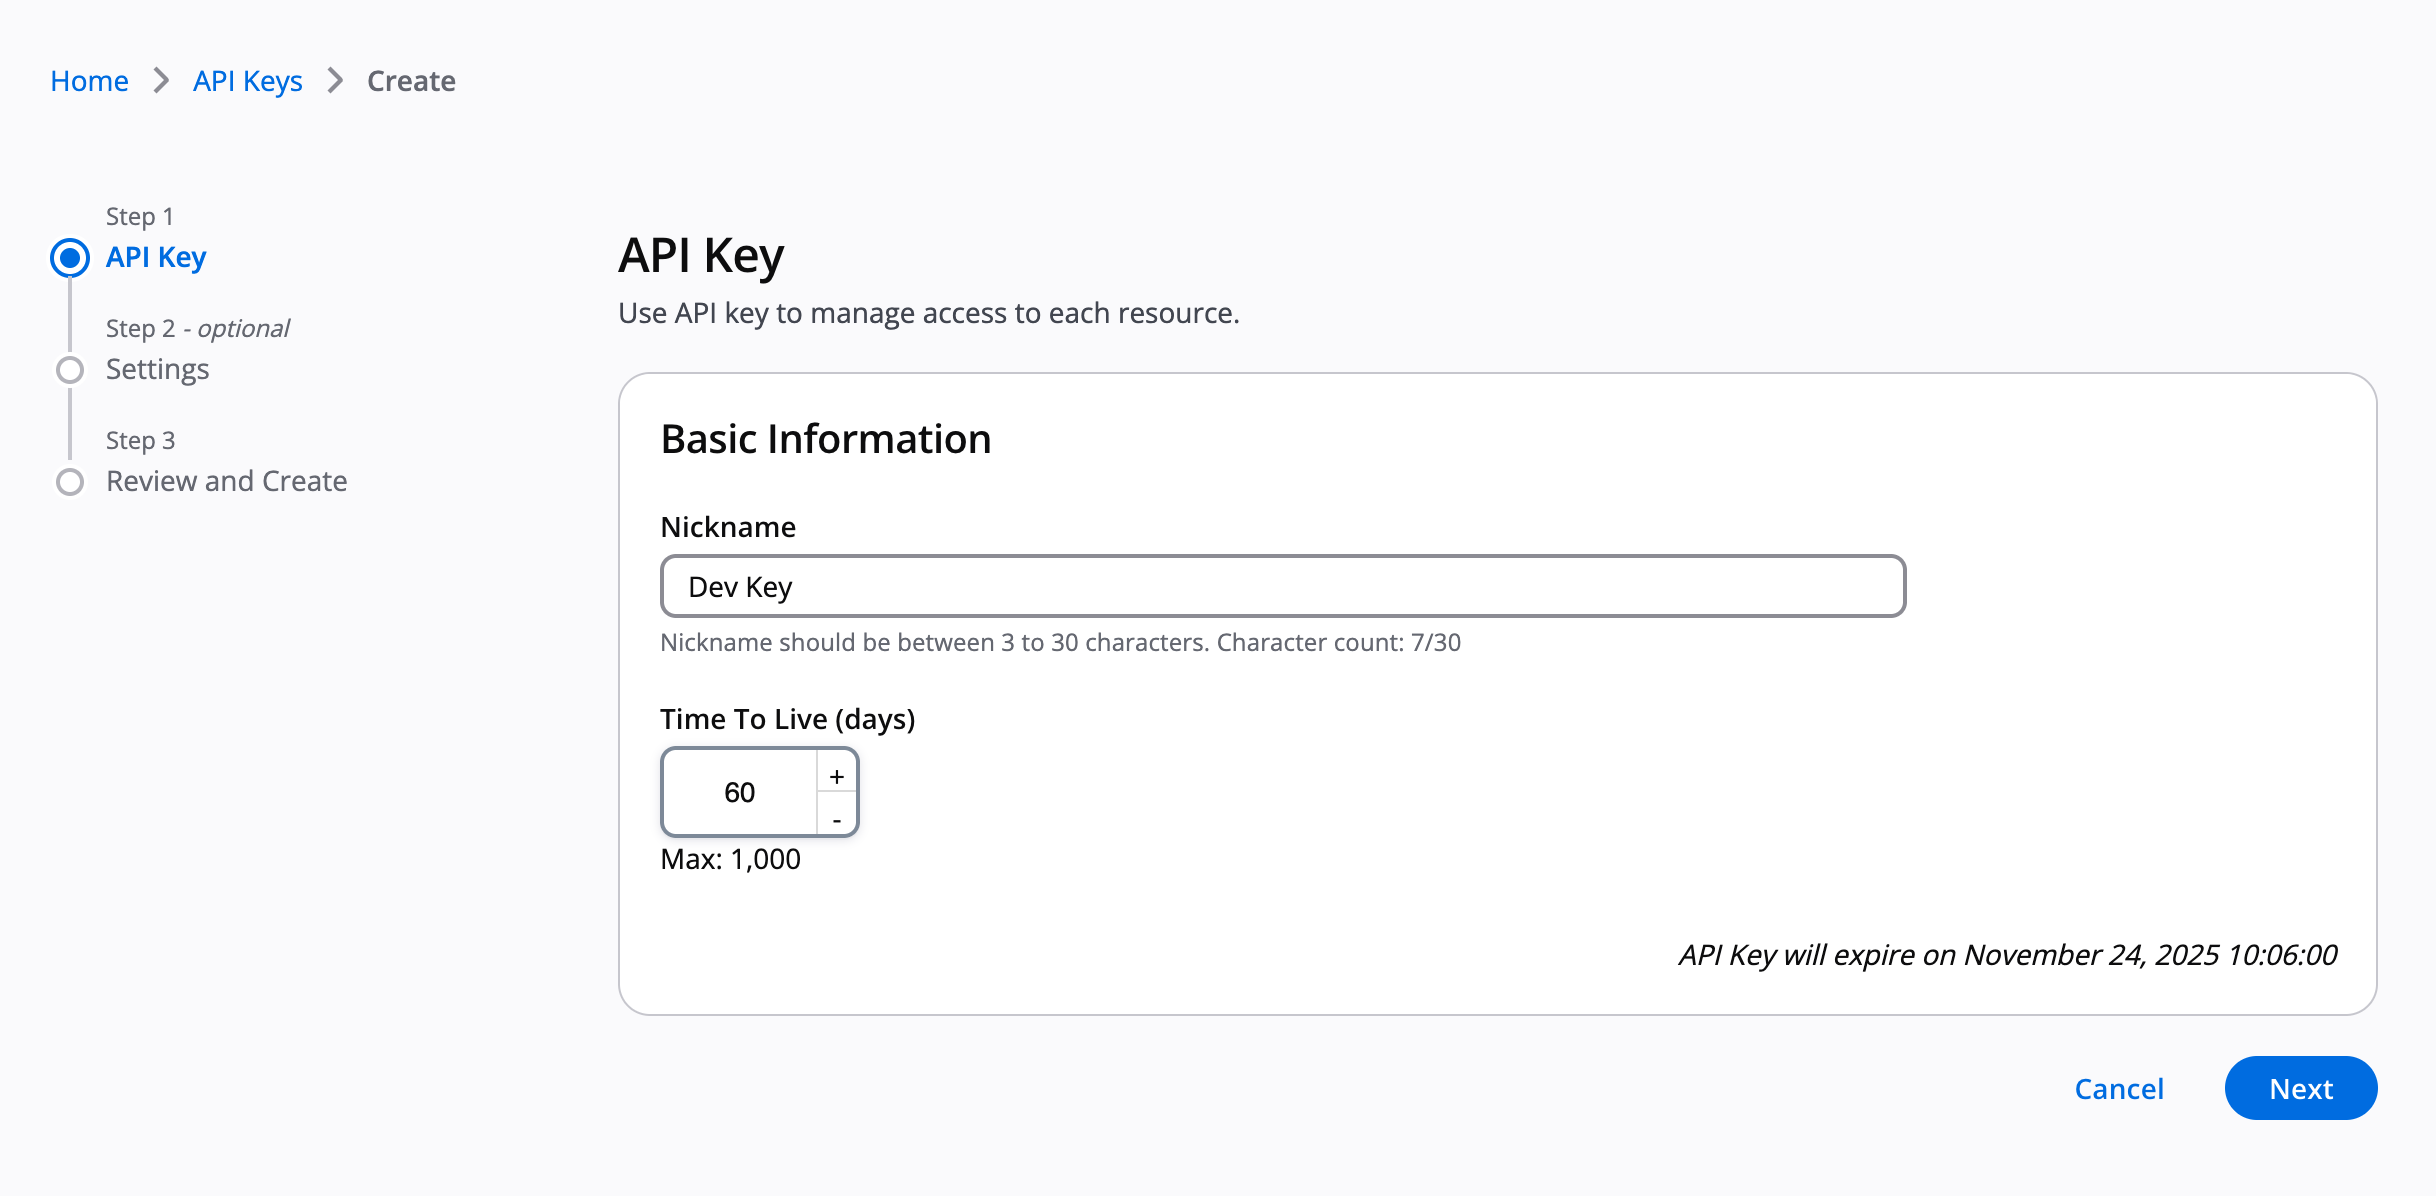Click the Settings step label
This screenshot has width=2436, height=1196.
157,370
